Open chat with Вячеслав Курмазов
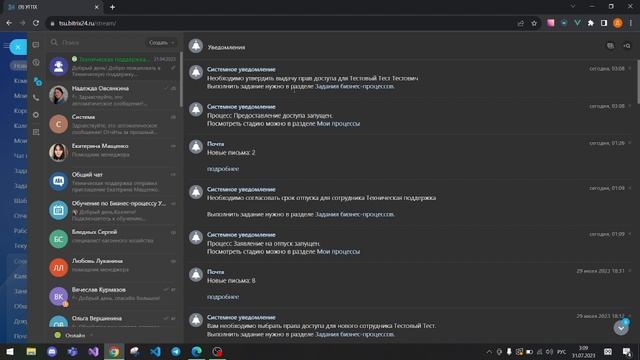640x360 pixels. [113, 296]
